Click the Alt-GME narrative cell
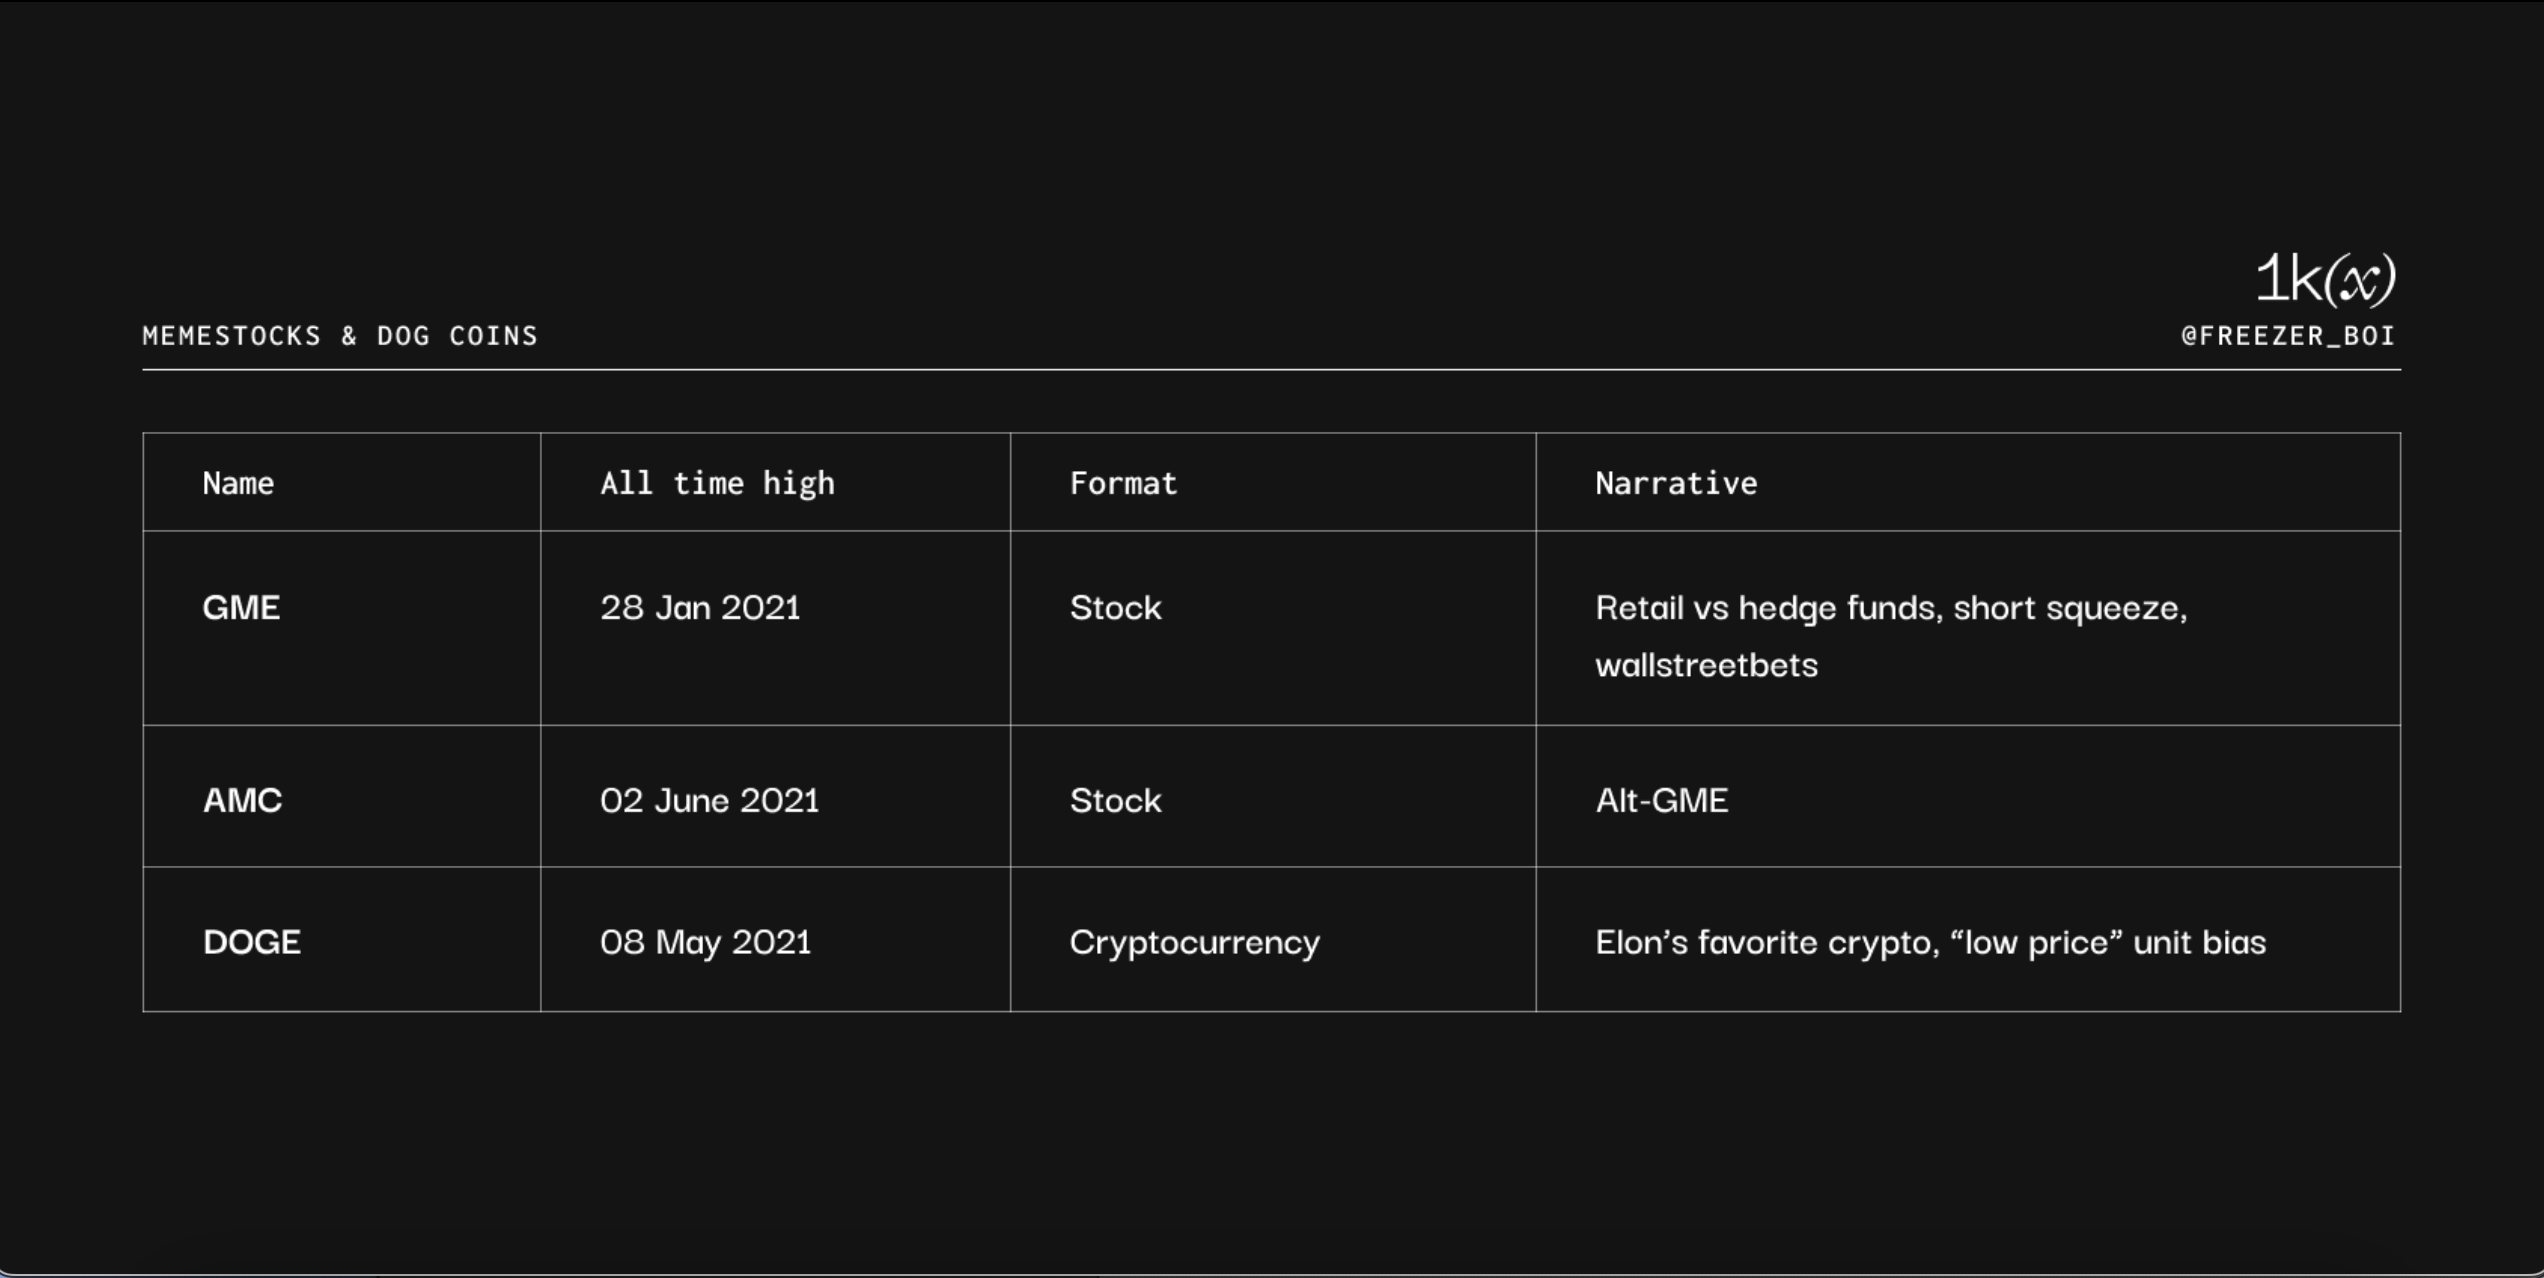2544x1278 pixels. (x=1661, y=800)
